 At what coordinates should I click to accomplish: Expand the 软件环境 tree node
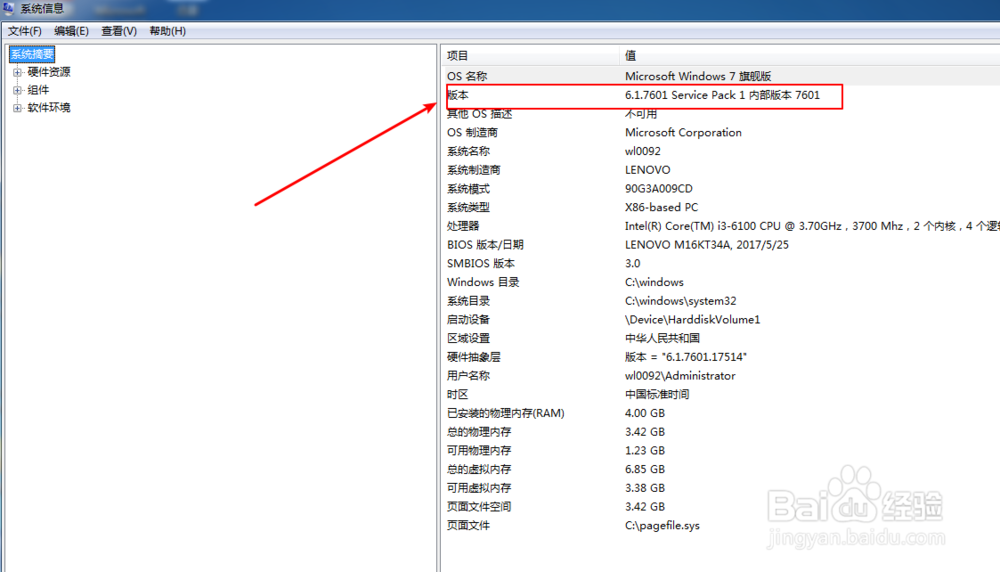[17, 108]
